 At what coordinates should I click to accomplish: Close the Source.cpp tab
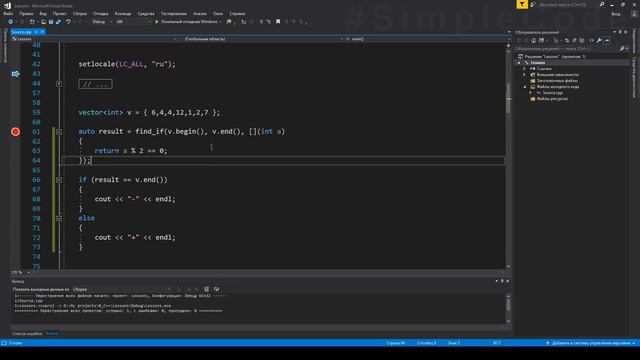(42, 32)
